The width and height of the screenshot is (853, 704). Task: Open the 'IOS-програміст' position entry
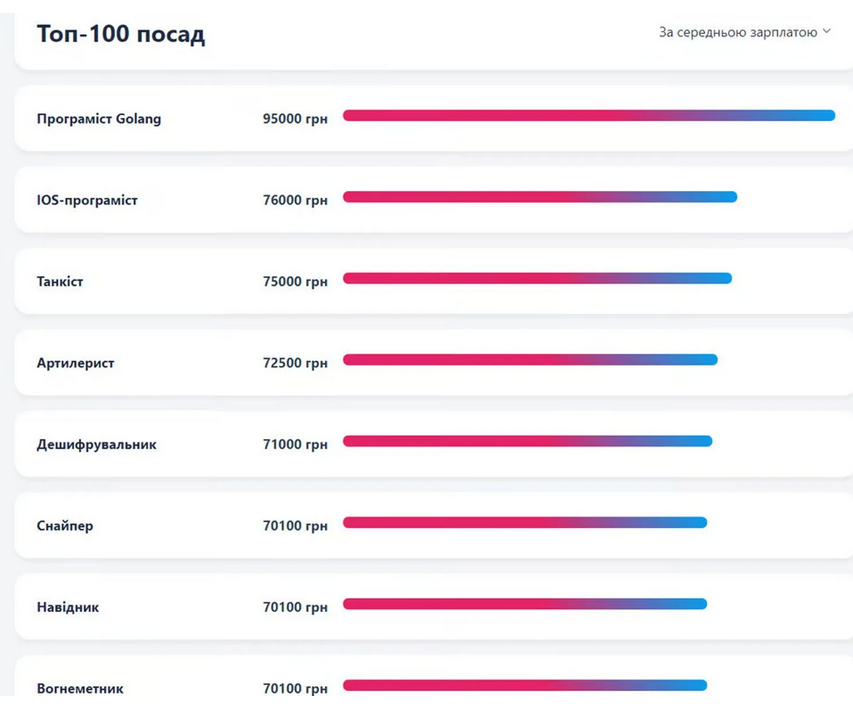tap(88, 200)
